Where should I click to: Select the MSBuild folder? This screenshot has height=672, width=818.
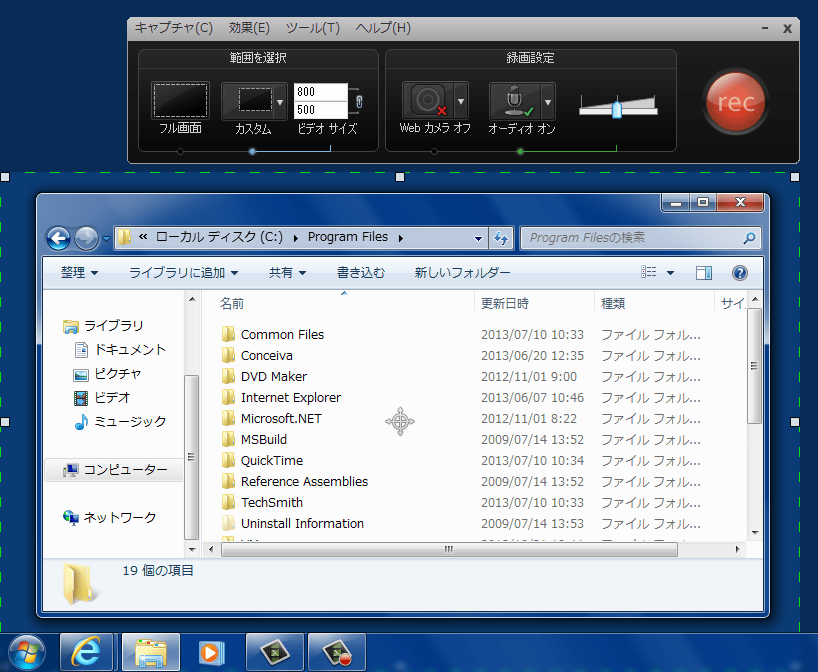point(263,439)
